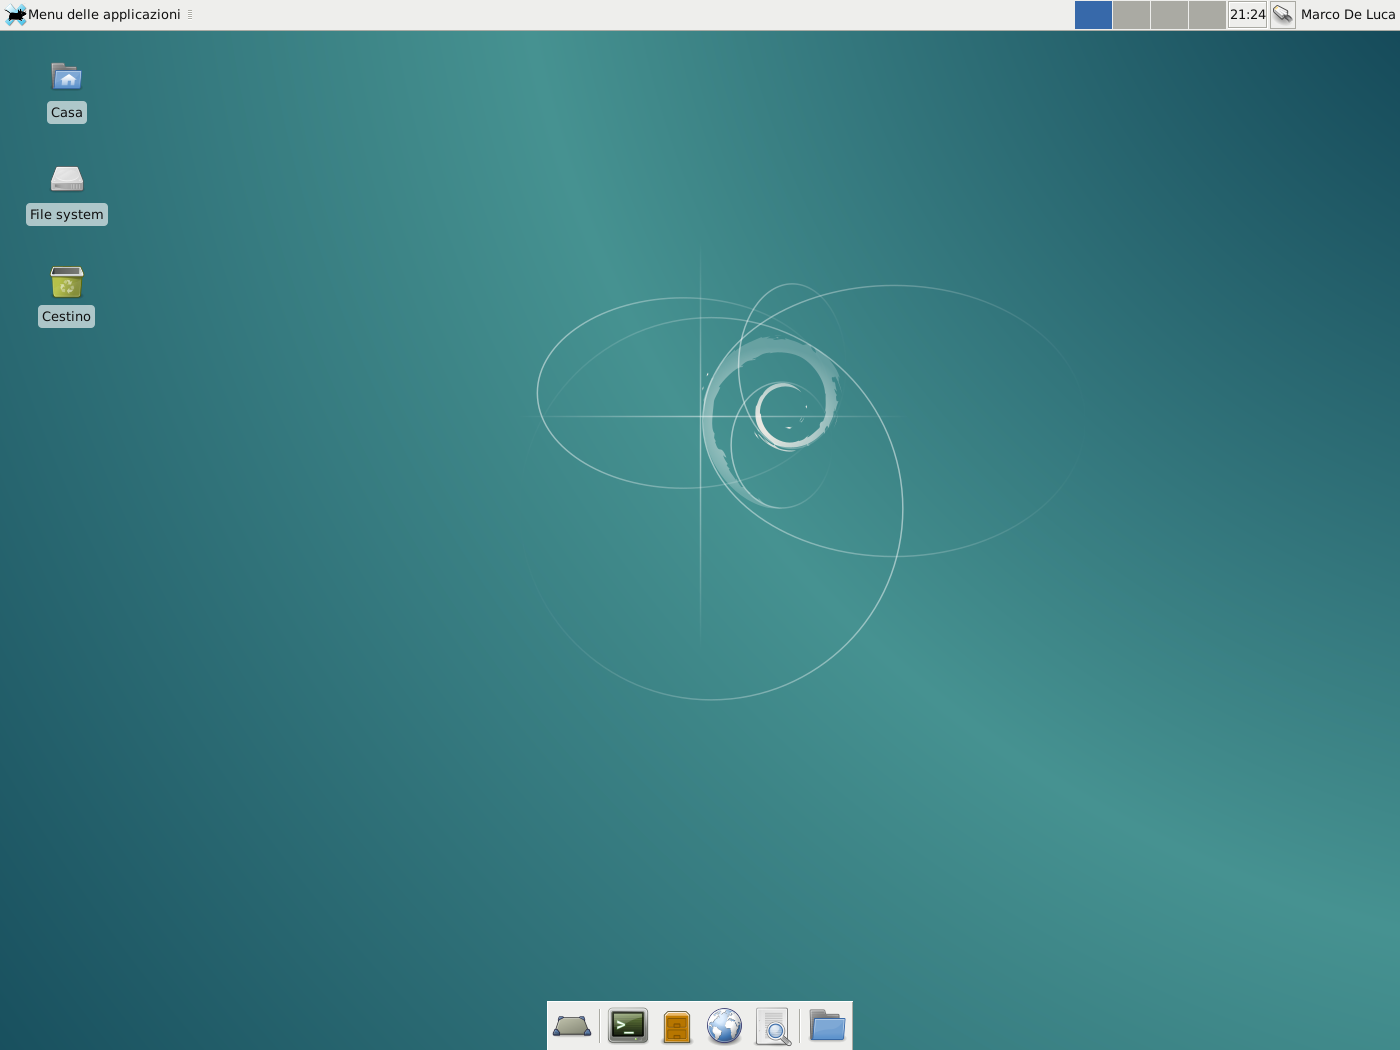Click the Casa label under its icon
The width and height of the screenshot is (1400, 1050).
tap(66, 112)
